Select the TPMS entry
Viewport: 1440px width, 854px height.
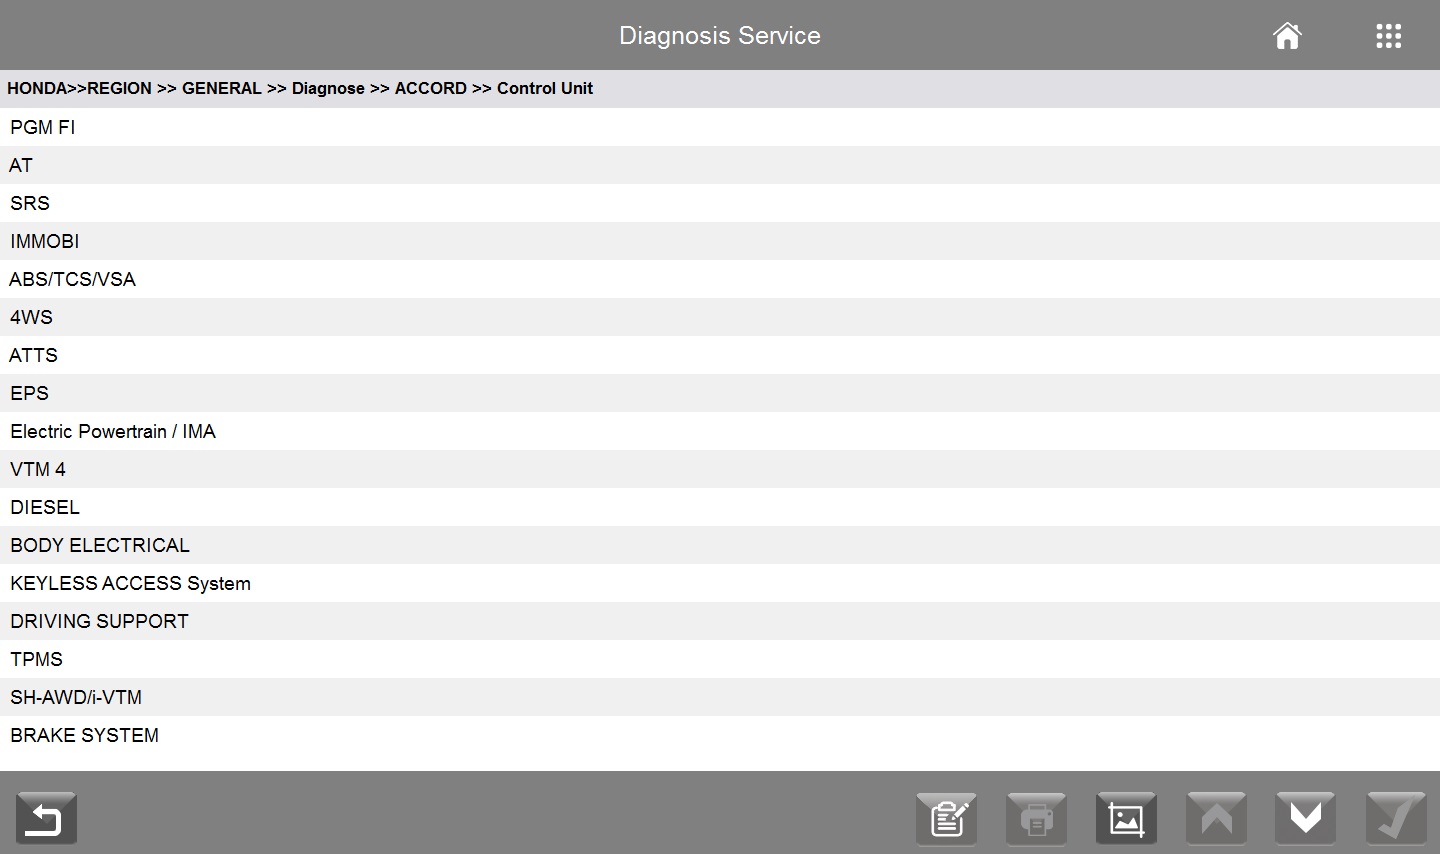pos(720,659)
